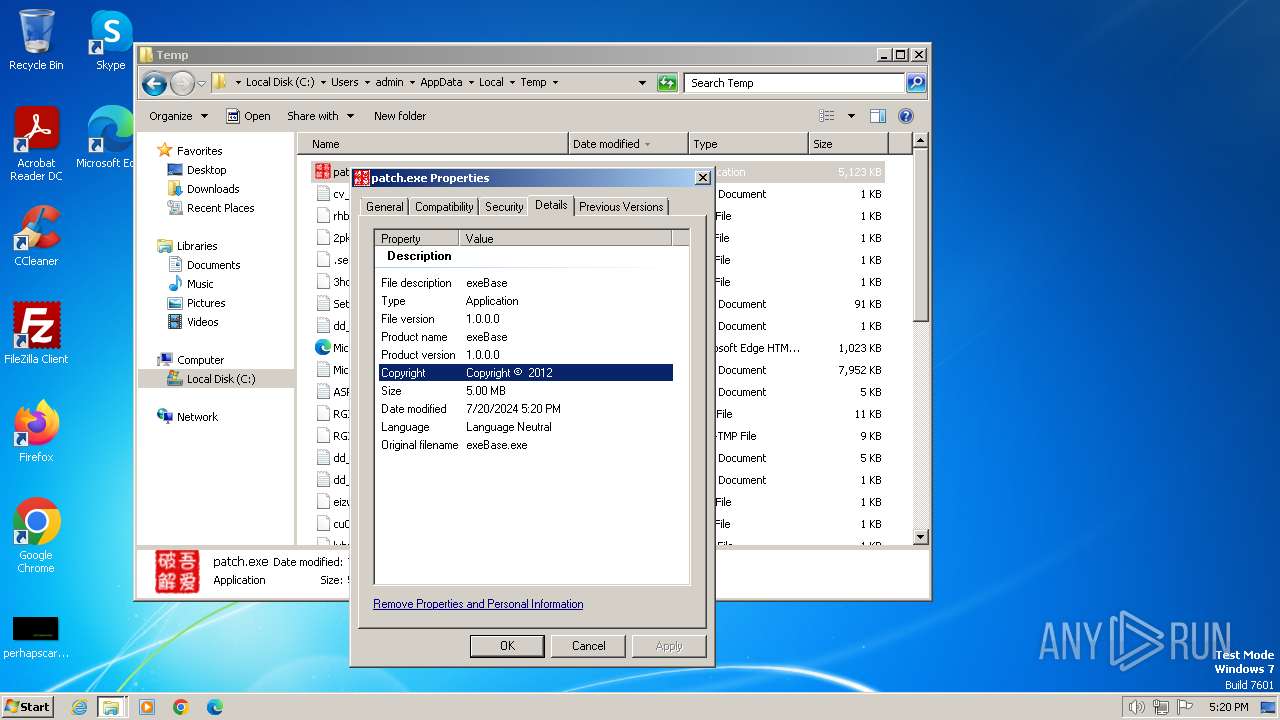Screen dimensions: 1280x720
Task: Open the Acrobat Reader DC desktop icon
Action: (x=36, y=144)
